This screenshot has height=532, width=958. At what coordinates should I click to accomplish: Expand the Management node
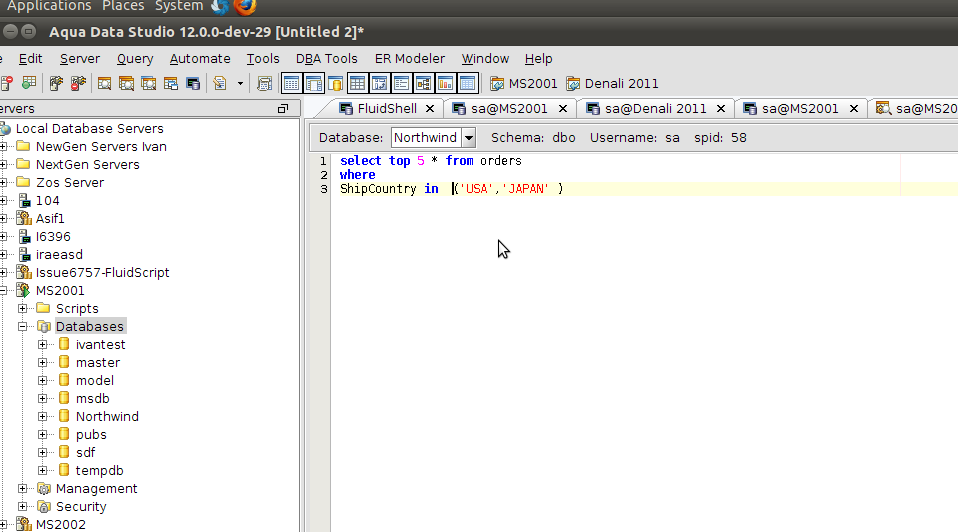tap(23, 489)
